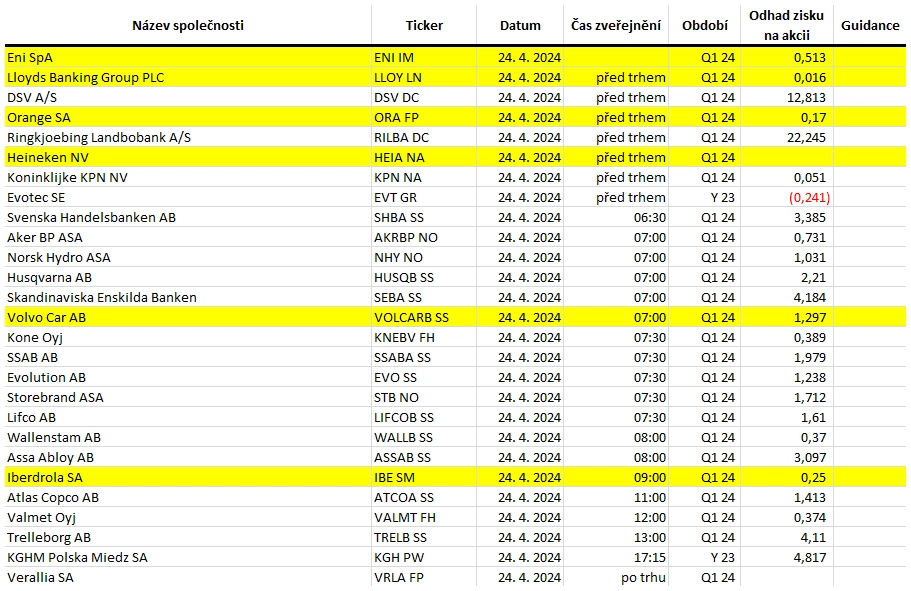Image resolution: width=911 pixels, height=591 pixels.
Task: Select the KGHM Polska Miedz SA cell
Action: [x=188, y=557]
